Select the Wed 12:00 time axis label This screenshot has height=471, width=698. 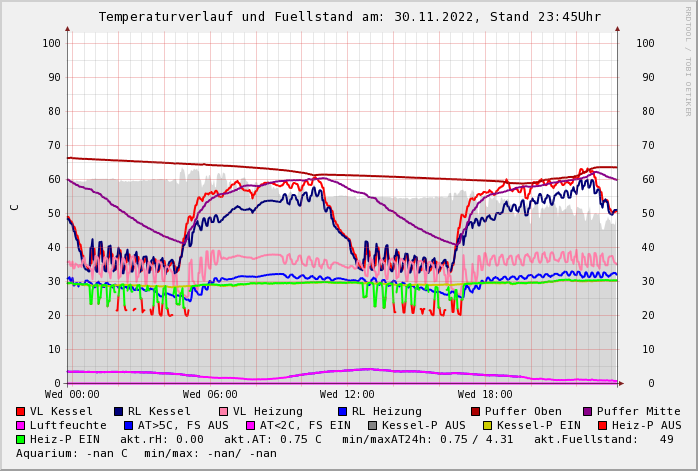pyautogui.click(x=347, y=394)
